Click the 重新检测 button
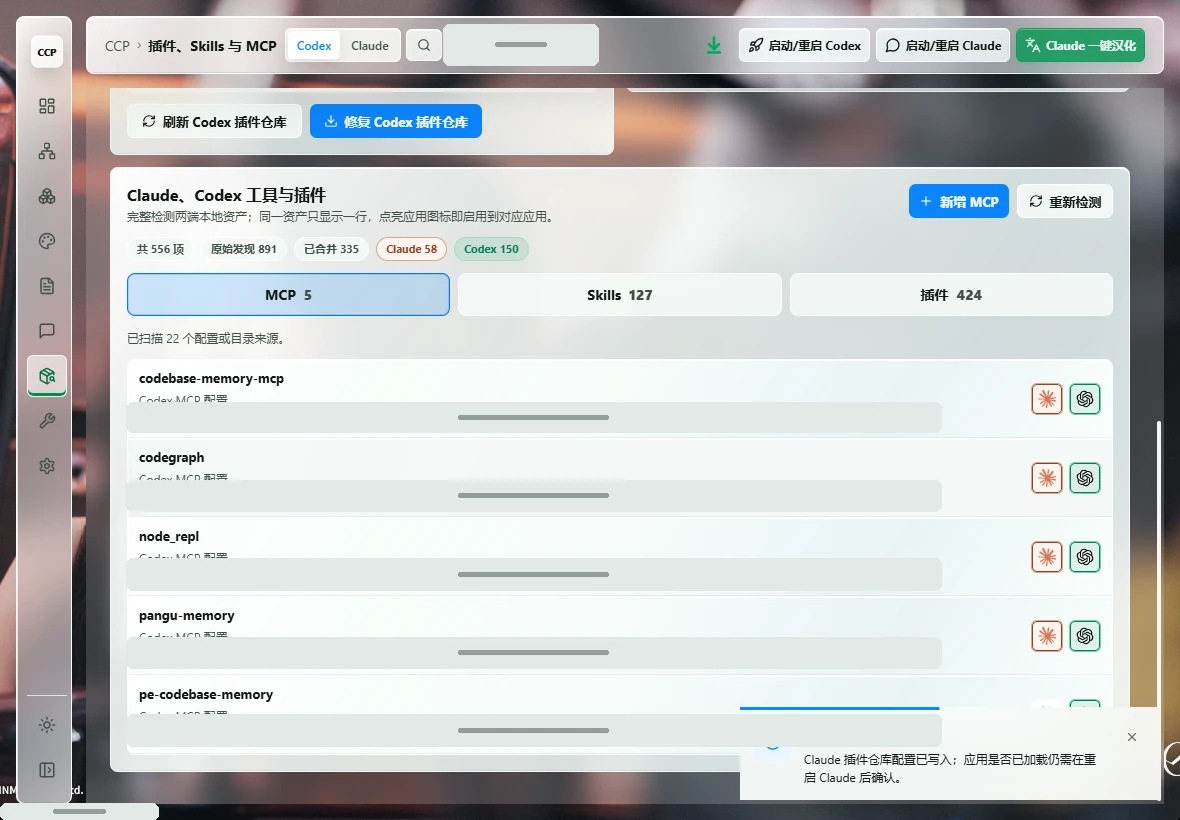 point(1065,202)
